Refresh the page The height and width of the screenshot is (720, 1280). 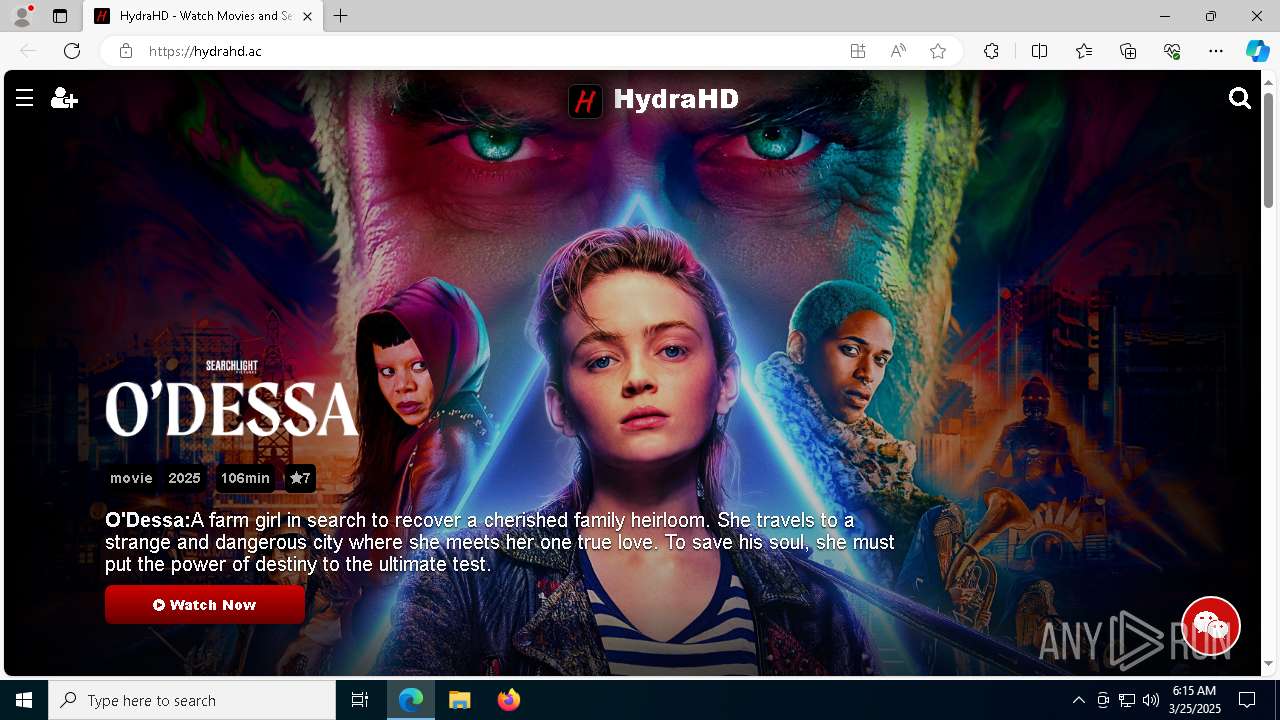[72, 51]
